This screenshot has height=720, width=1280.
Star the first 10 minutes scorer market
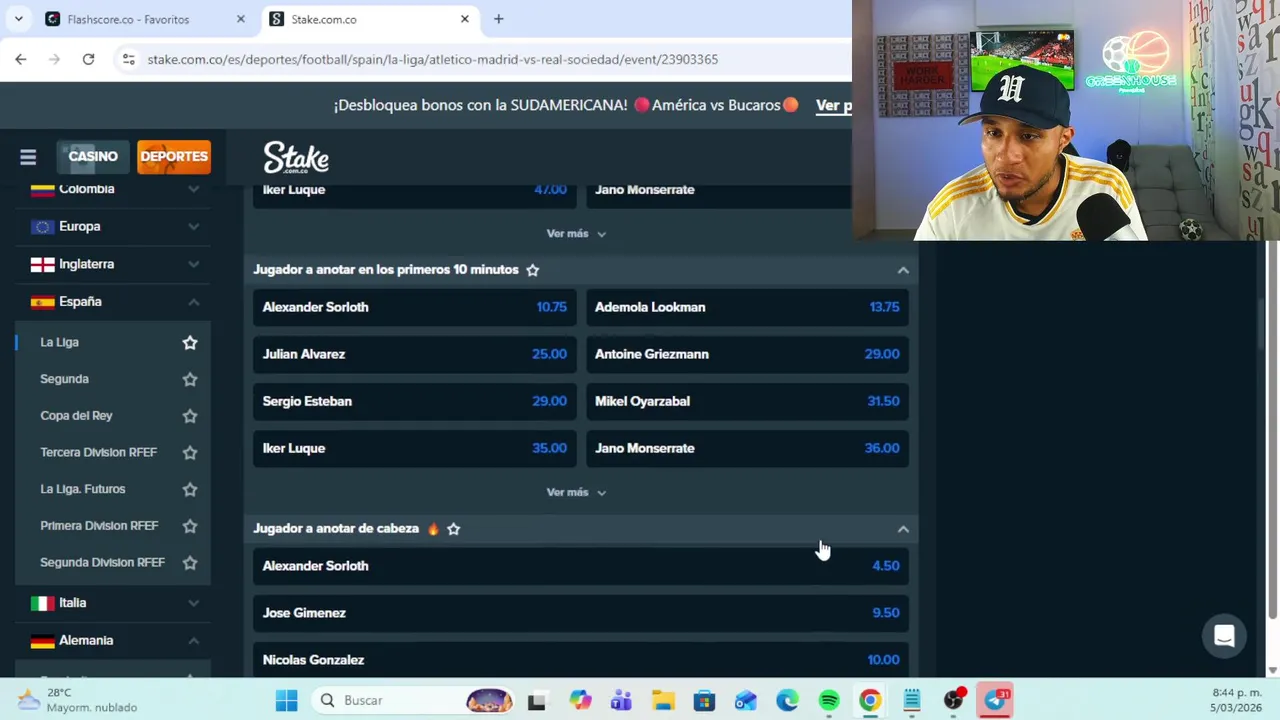coord(532,270)
